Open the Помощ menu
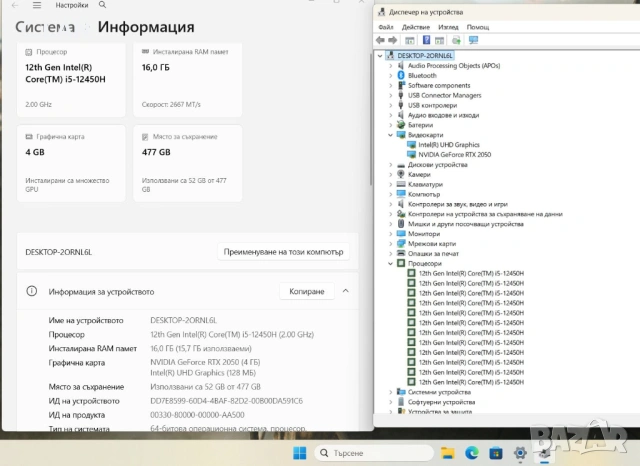This screenshot has height=466, width=640. point(478,27)
